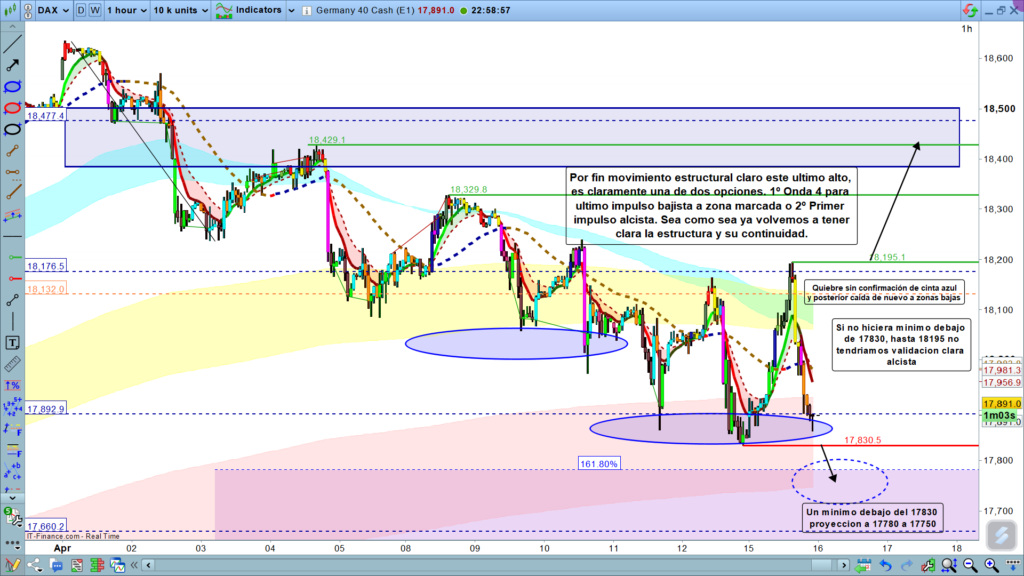Expand the 10 k units dropdown
Image resolution: width=1024 pixels, height=576 pixels.
(179, 10)
